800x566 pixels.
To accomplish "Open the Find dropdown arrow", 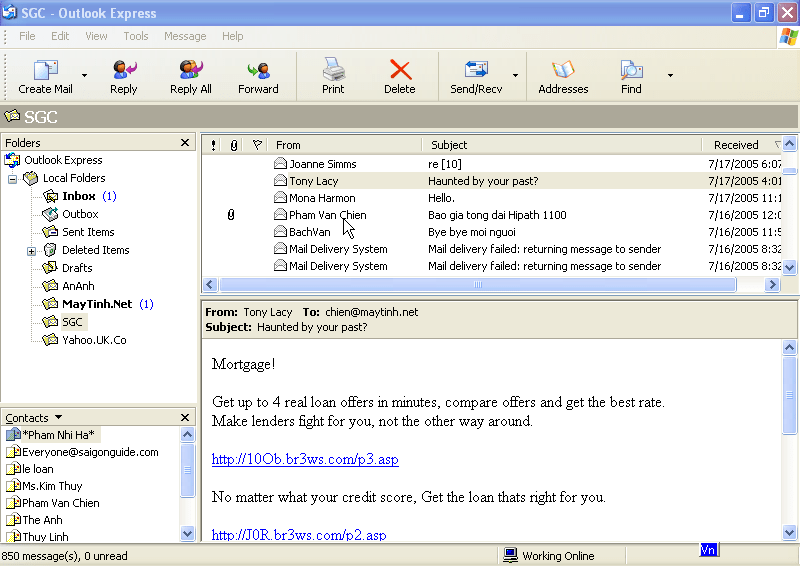I will pyautogui.click(x=670, y=76).
